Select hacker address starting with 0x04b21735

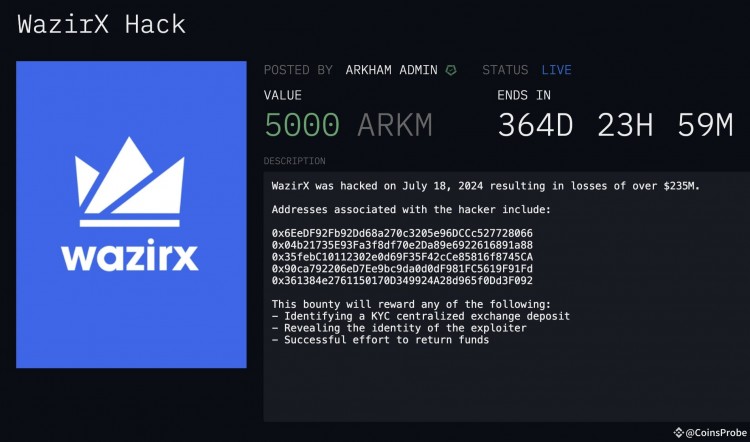(x=402, y=245)
